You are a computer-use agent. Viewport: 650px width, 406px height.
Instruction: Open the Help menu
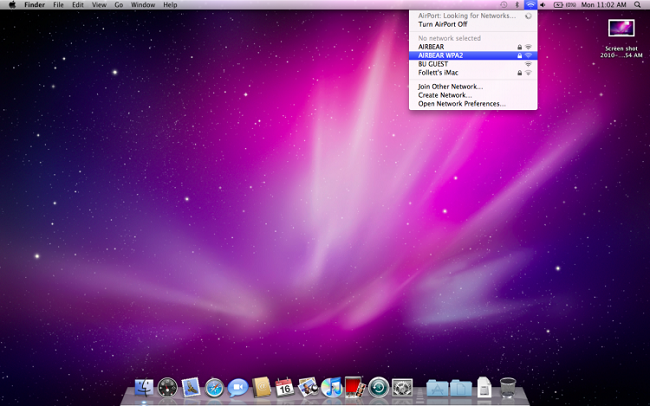[x=170, y=5]
